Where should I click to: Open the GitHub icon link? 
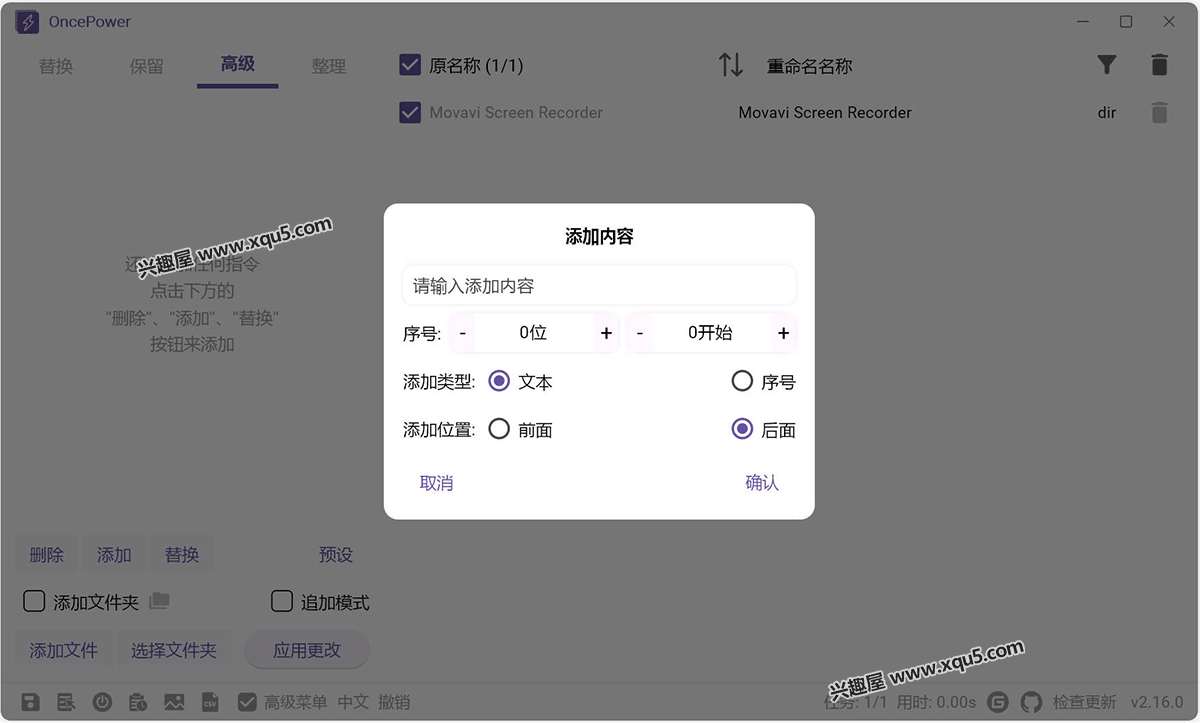pos(1031,702)
